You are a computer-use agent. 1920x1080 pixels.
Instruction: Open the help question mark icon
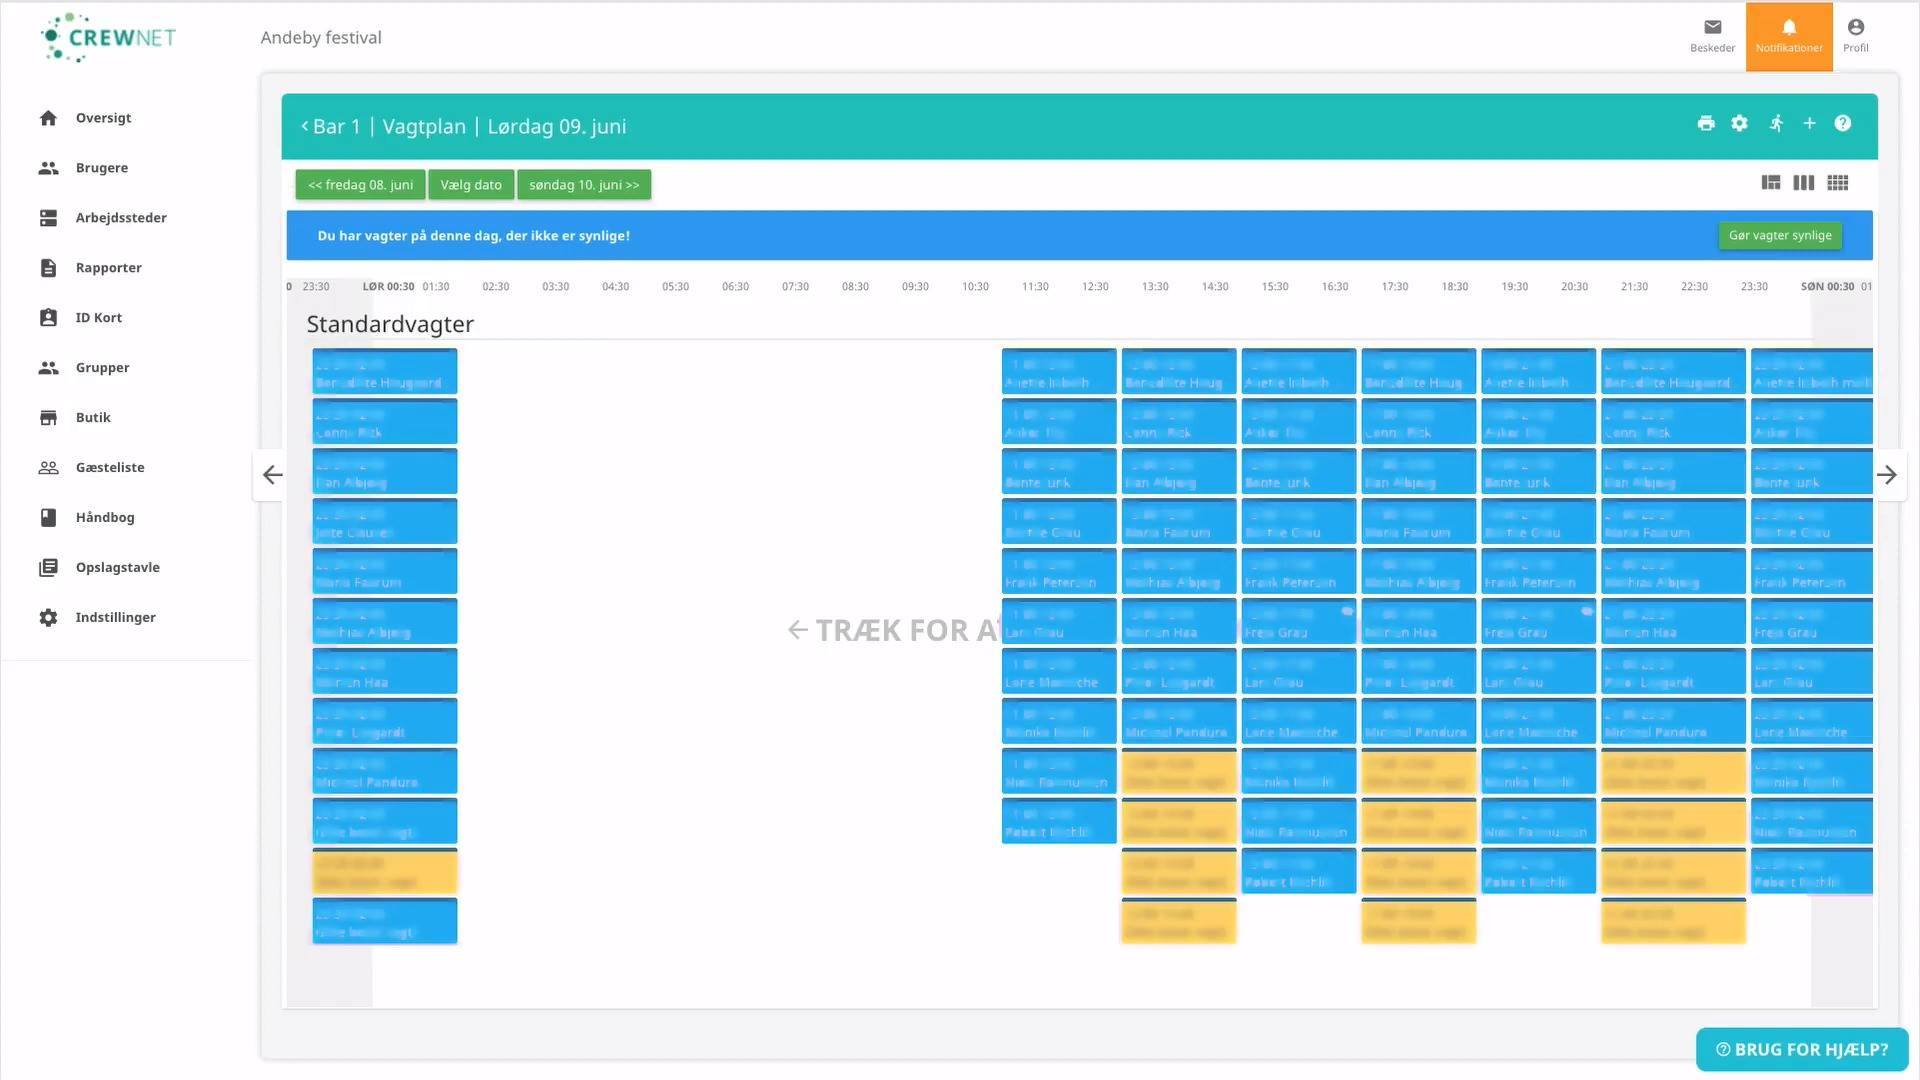click(x=1843, y=123)
